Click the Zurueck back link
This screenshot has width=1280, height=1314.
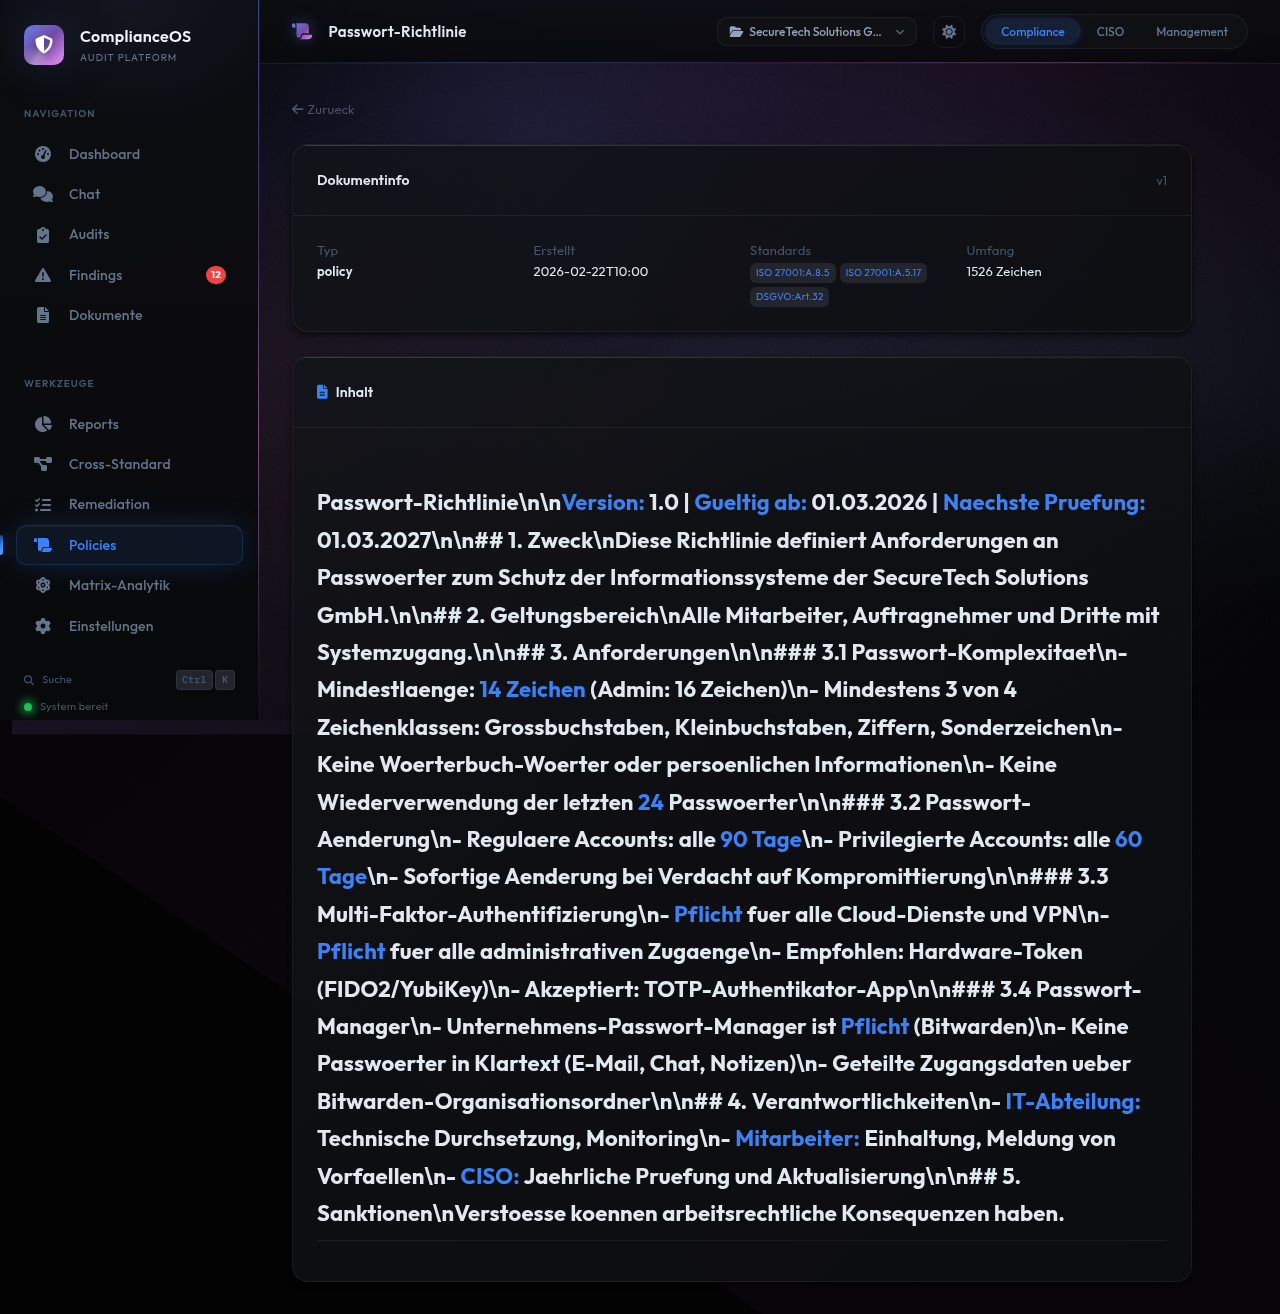point(323,110)
